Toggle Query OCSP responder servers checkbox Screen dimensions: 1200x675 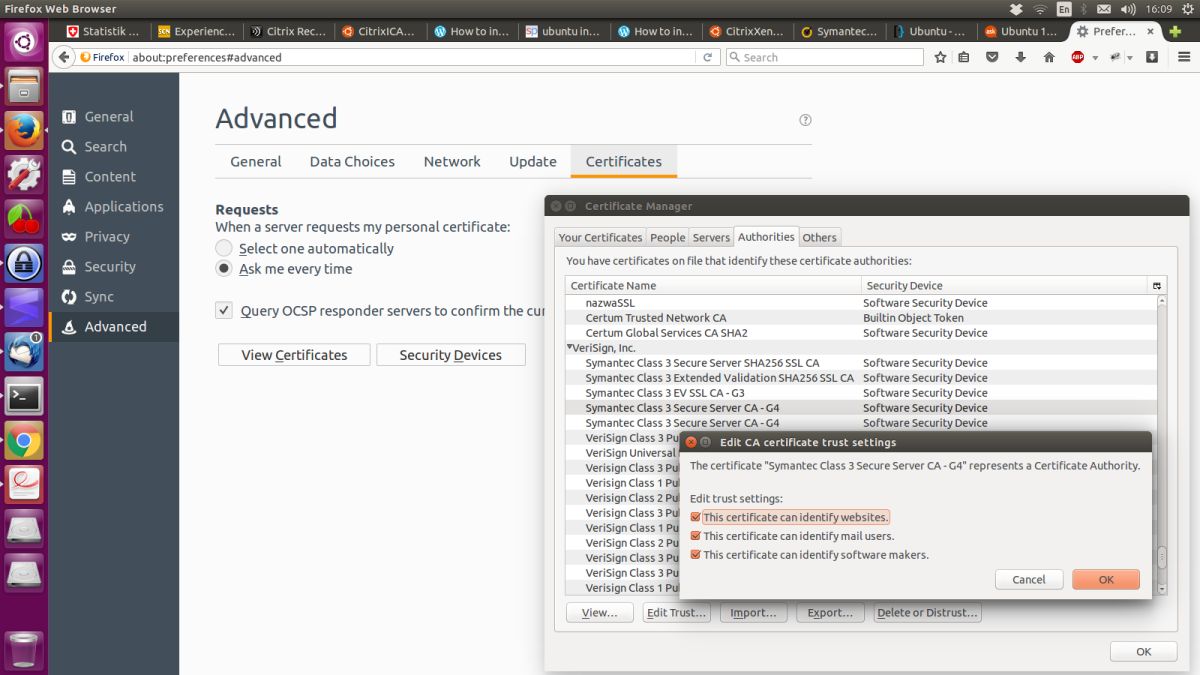[224, 311]
